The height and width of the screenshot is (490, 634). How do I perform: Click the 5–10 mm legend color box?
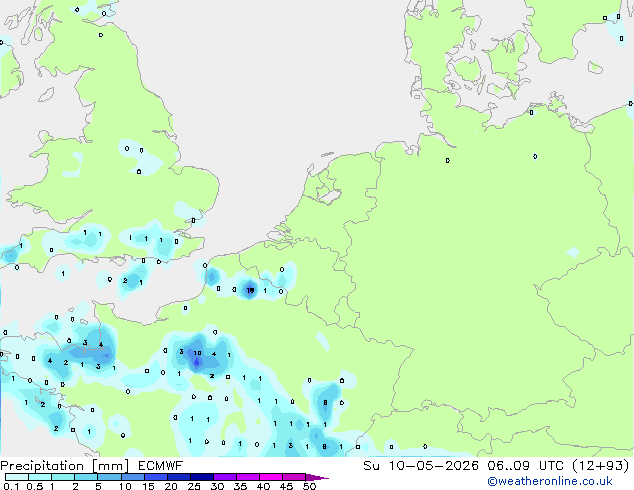tap(110, 477)
